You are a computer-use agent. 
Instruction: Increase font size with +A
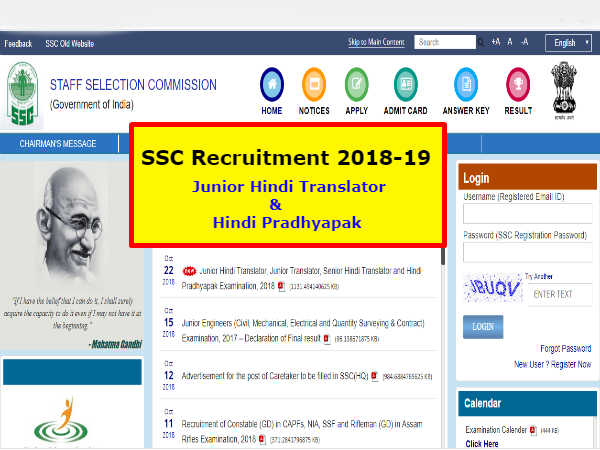coord(496,42)
